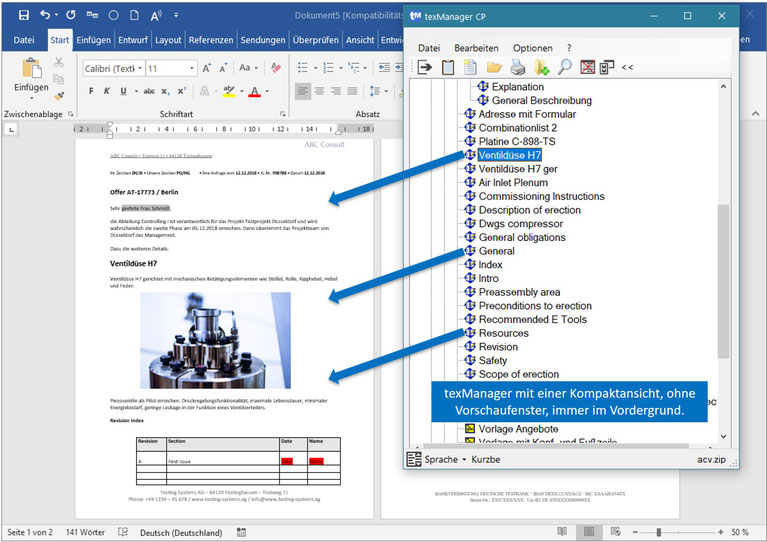Open the Bearbeiten menu in texManager
767x542 pixels.
pos(476,48)
